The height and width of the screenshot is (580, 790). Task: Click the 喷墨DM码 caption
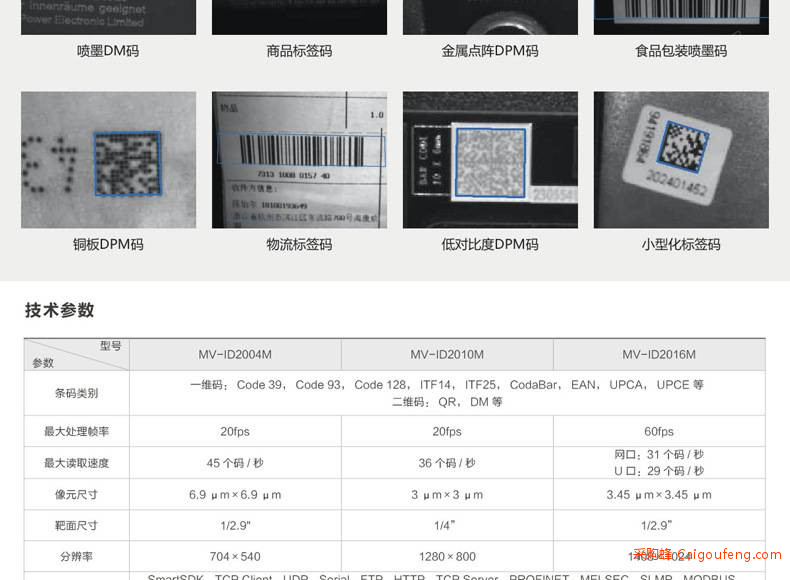(108, 51)
